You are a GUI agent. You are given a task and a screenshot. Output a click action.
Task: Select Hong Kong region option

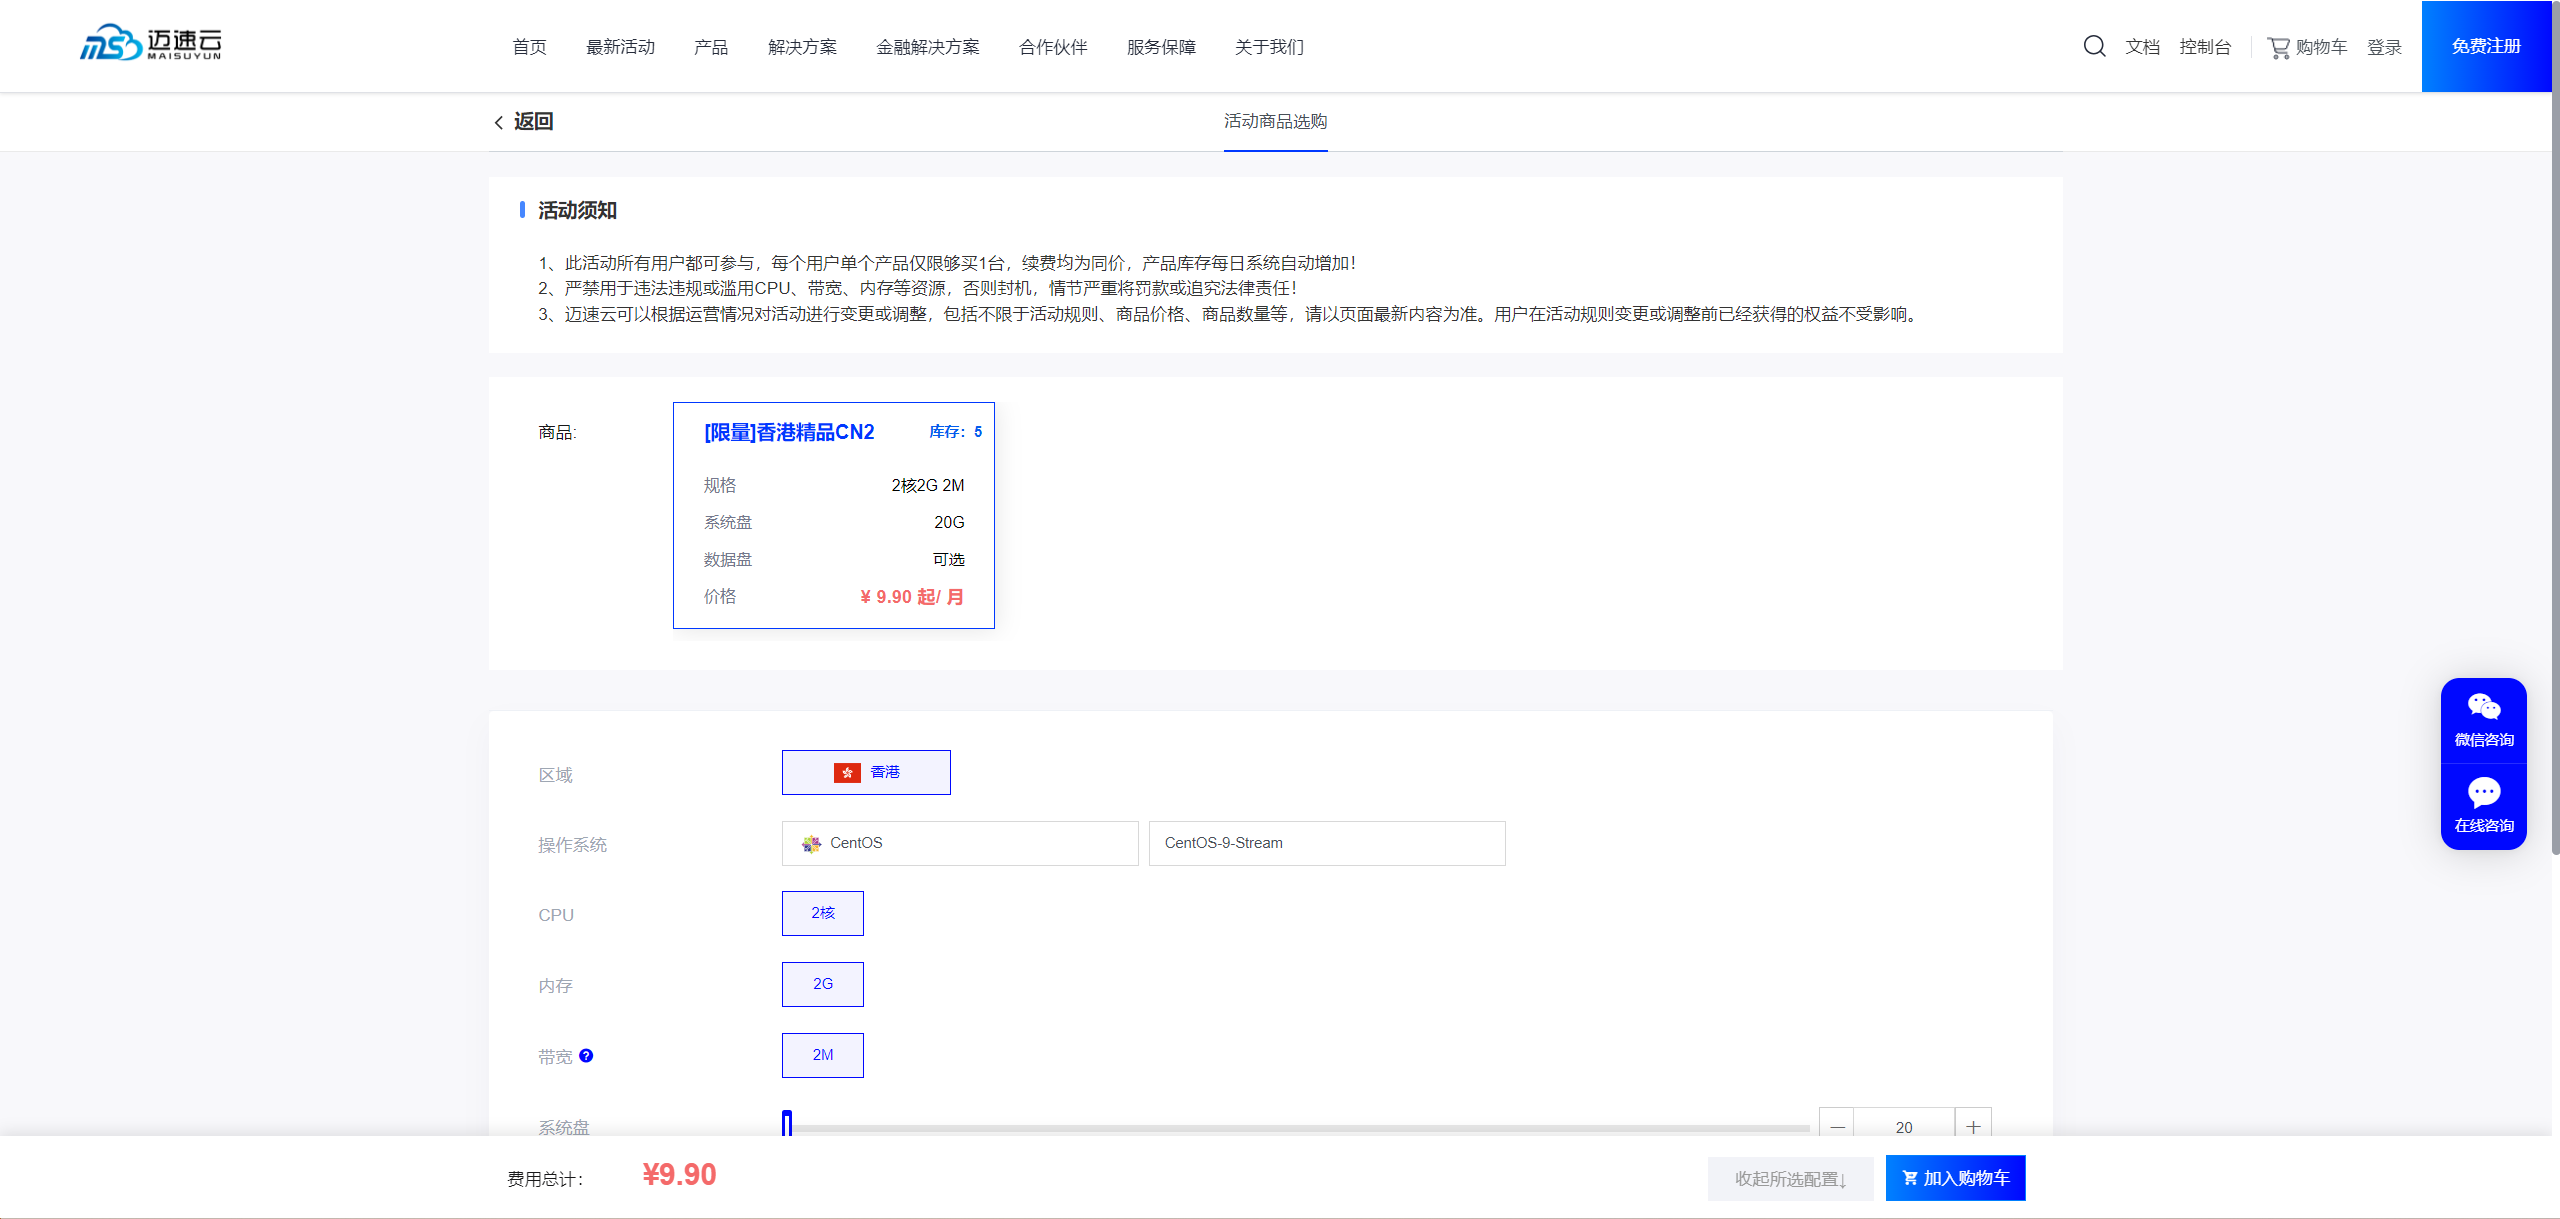(866, 772)
